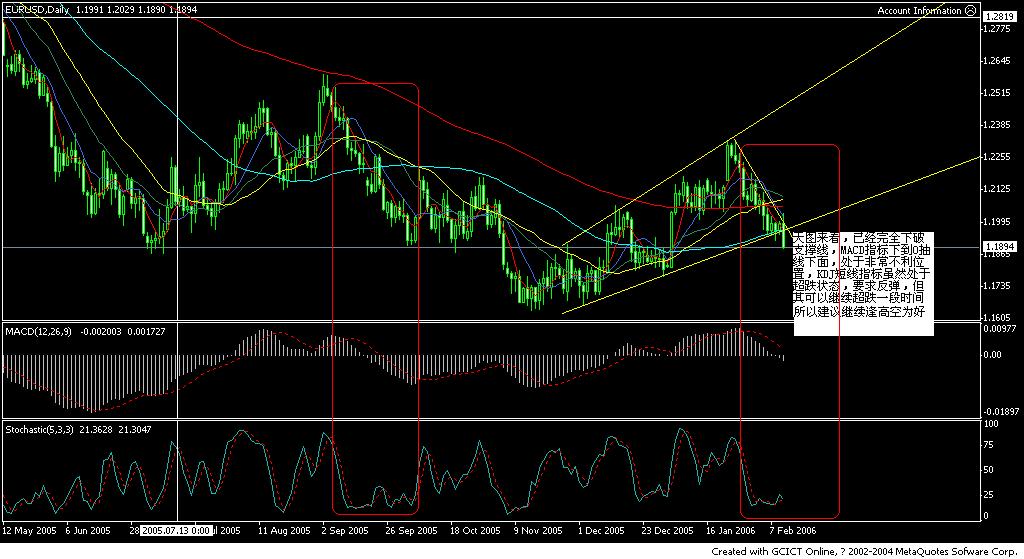The width and height of the screenshot is (1024, 559).
Task: Click the 1.2819 price tag on axis
Action: (999, 16)
